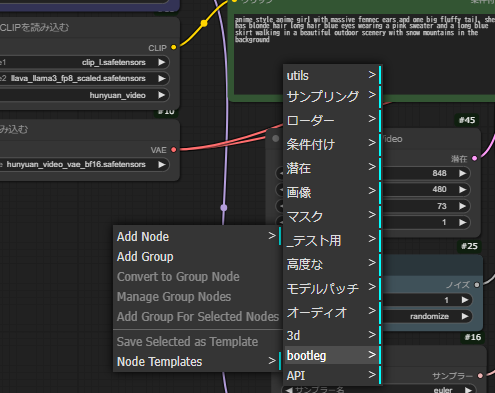Click the 480 height input field

(426, 189)
